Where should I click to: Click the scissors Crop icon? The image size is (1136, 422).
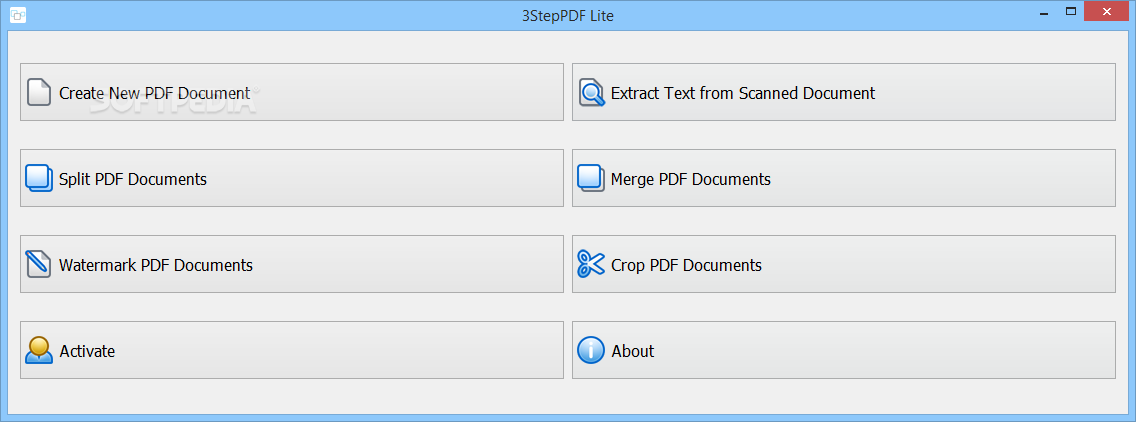click(x=590, y=264)
